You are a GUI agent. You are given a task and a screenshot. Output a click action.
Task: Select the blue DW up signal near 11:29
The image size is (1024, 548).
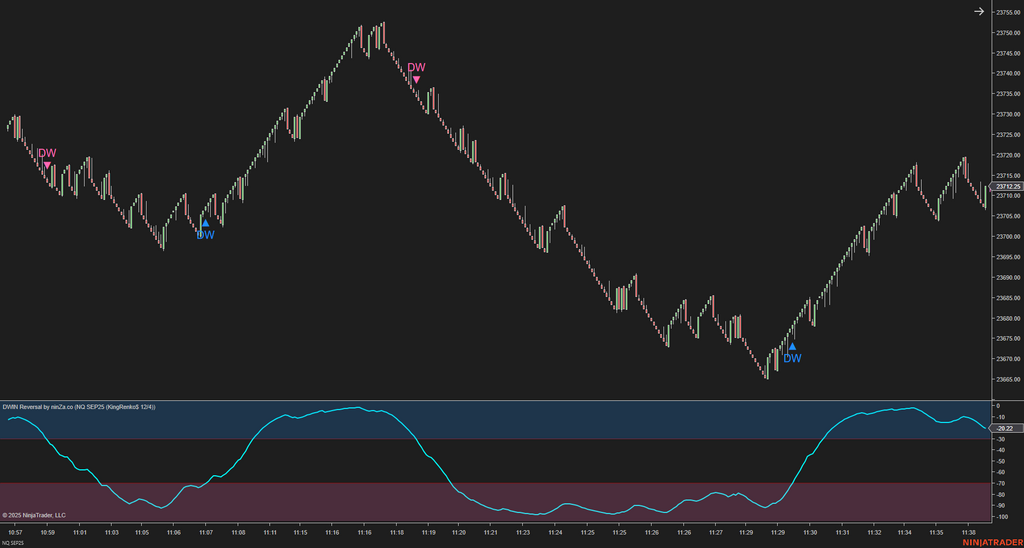pos(792,353)
